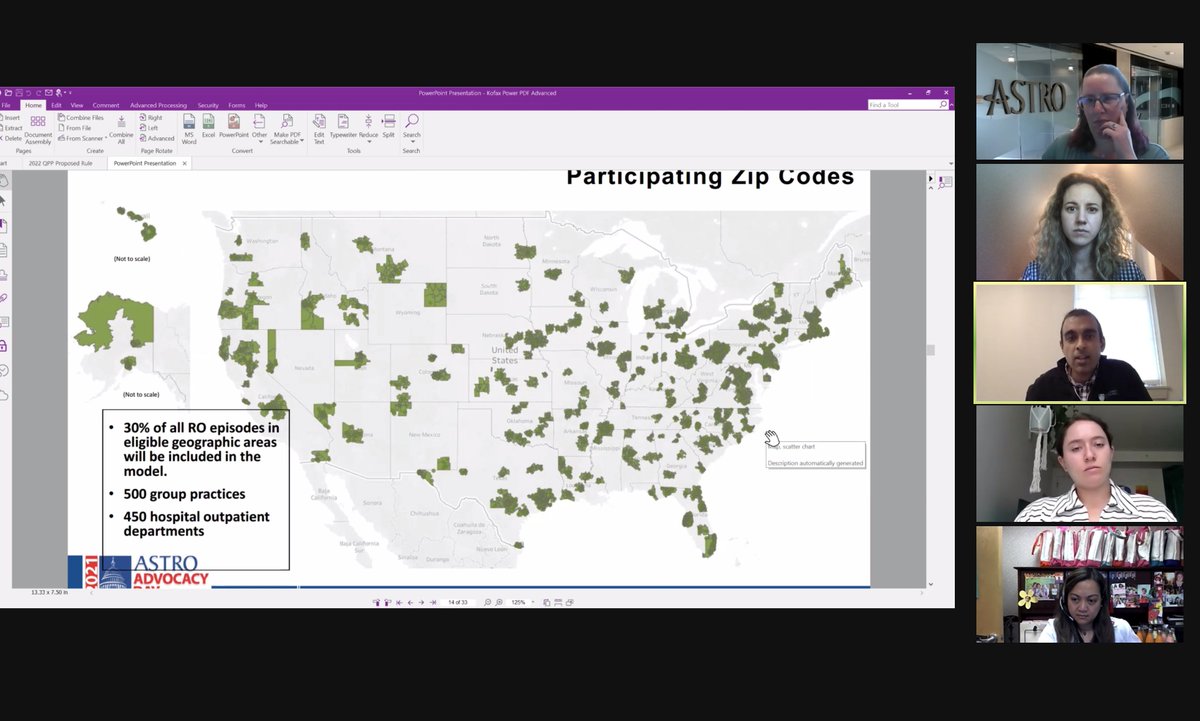Click the zoom out magnifier icon

(487, 602)
